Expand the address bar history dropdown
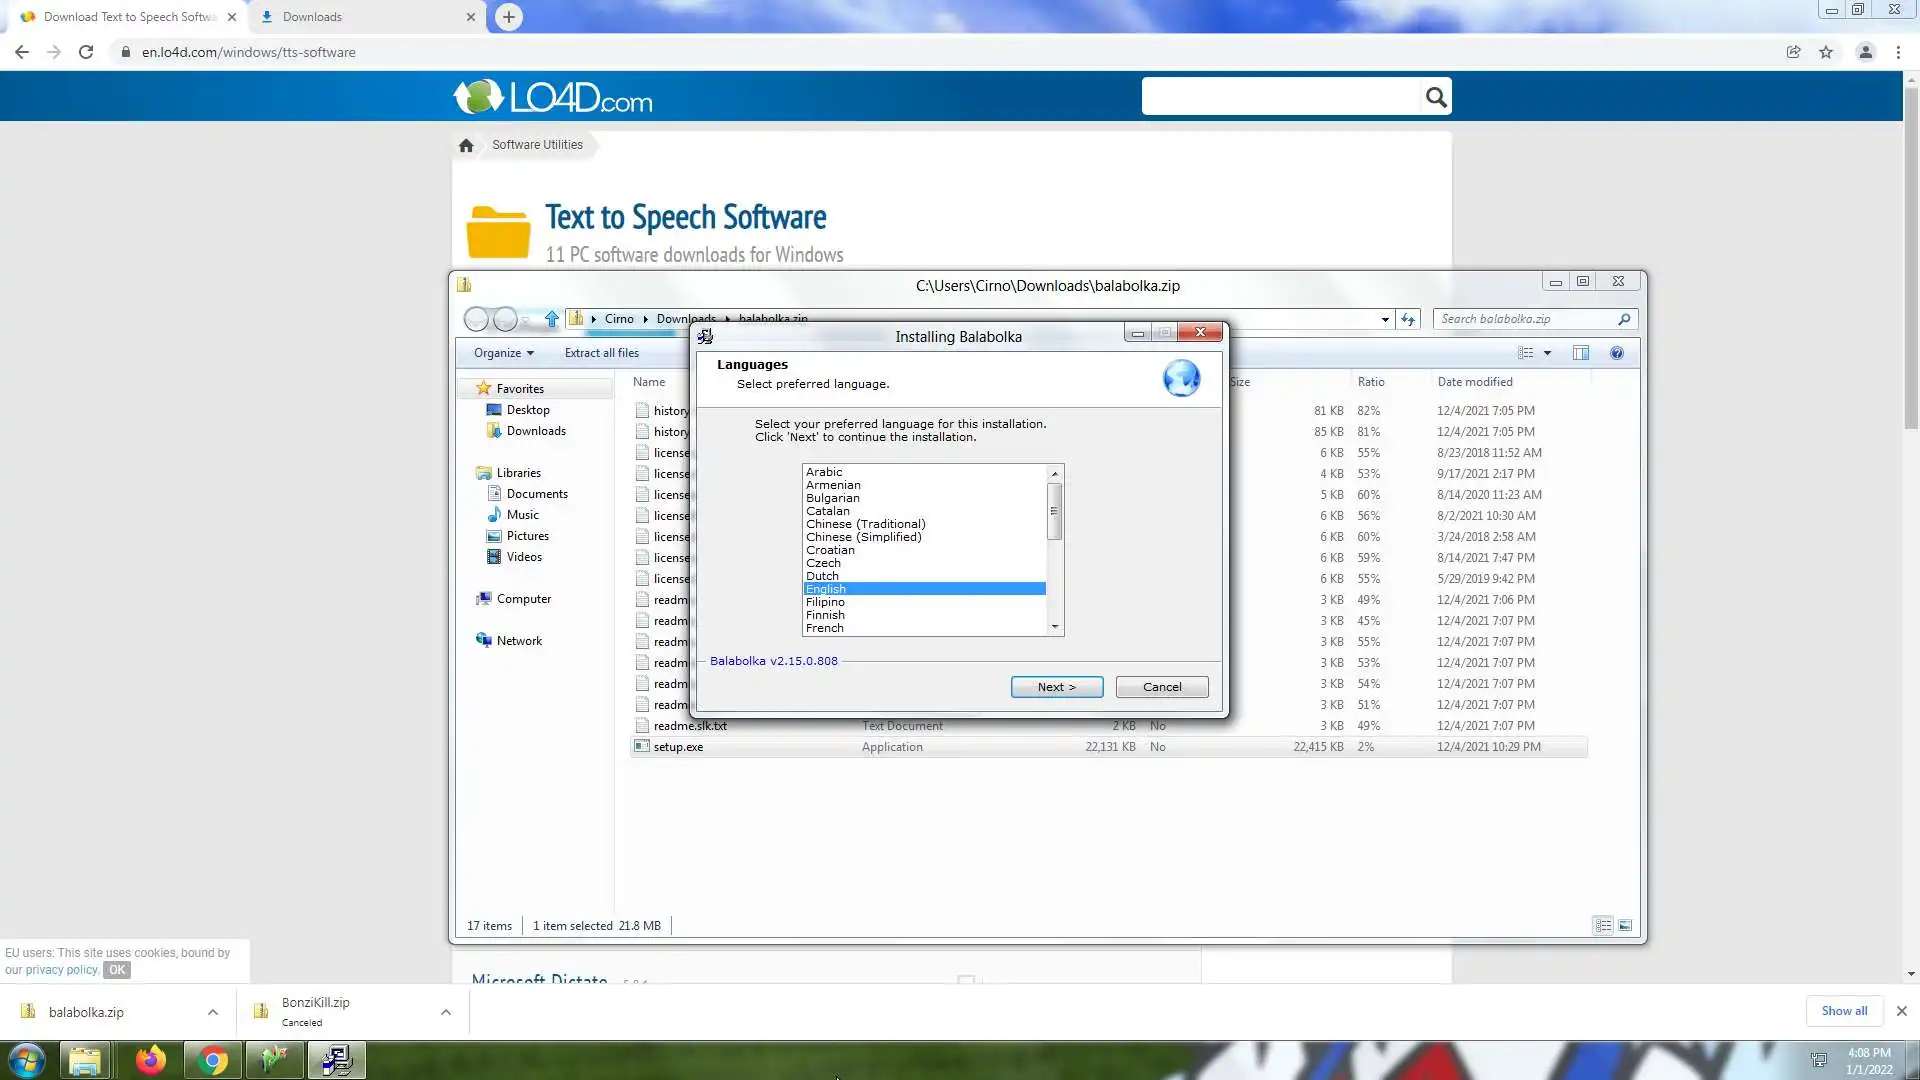1920x1080 pixels. 1385,319
